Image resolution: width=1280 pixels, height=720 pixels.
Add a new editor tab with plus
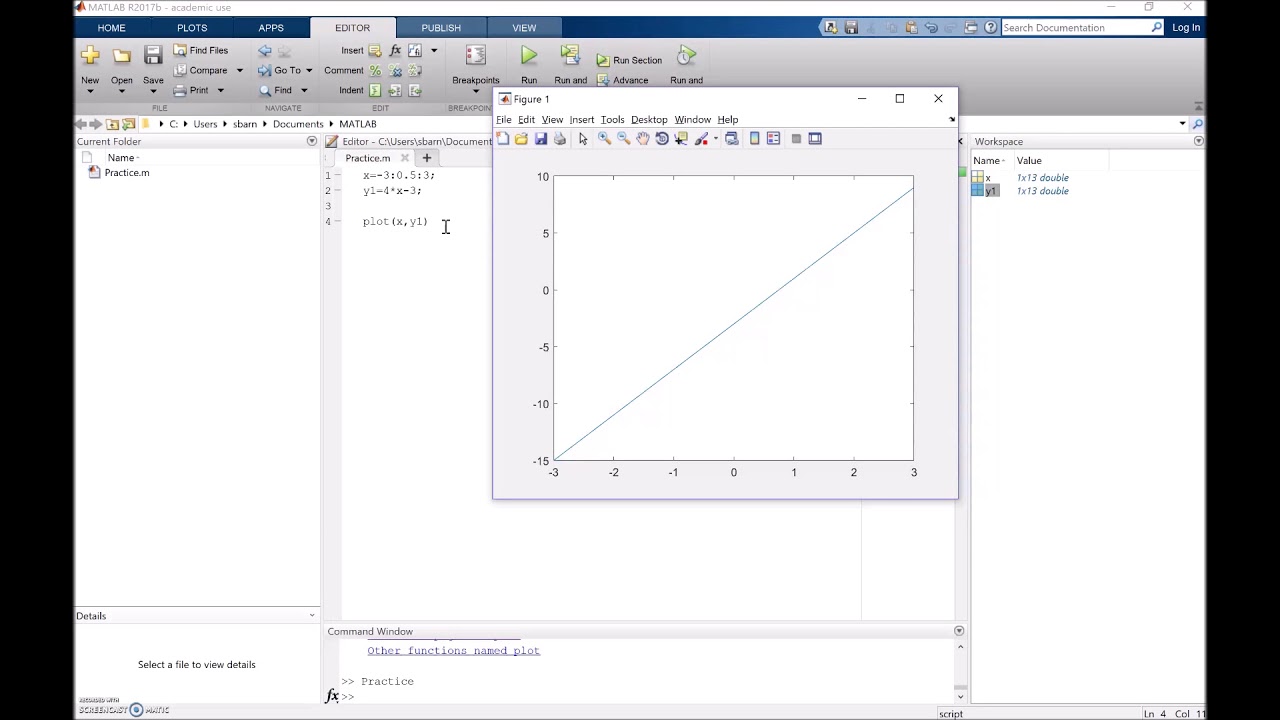coord(426,158)
